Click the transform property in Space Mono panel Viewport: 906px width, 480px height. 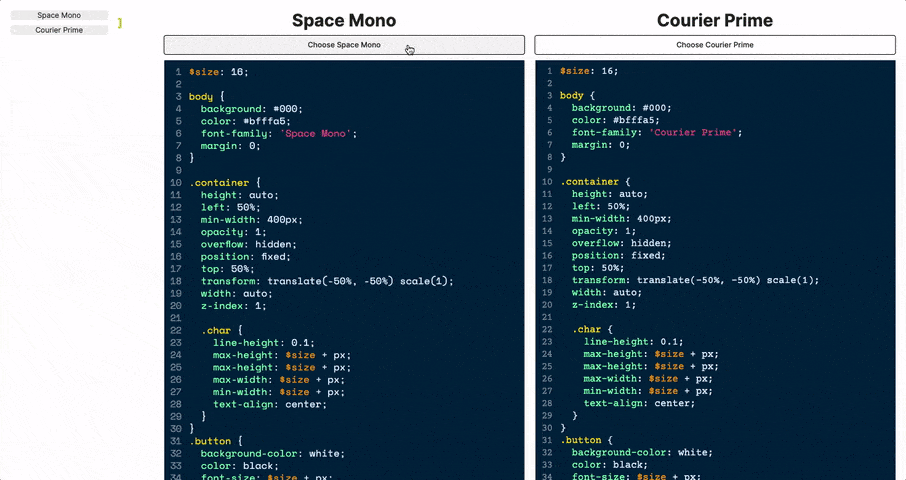point(226,281)
